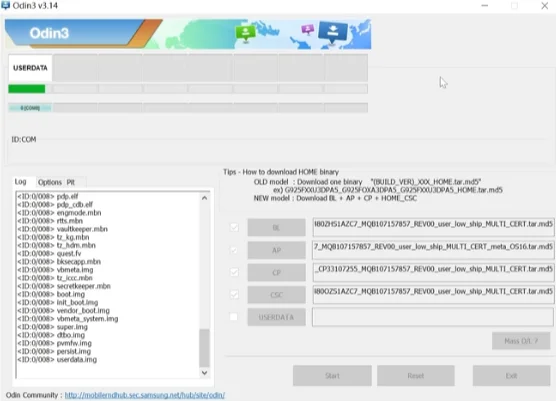The width and height of the screenshot is (556, 401).
Task: Open the Odin Community hyperlink
Action: click(145, 395)
